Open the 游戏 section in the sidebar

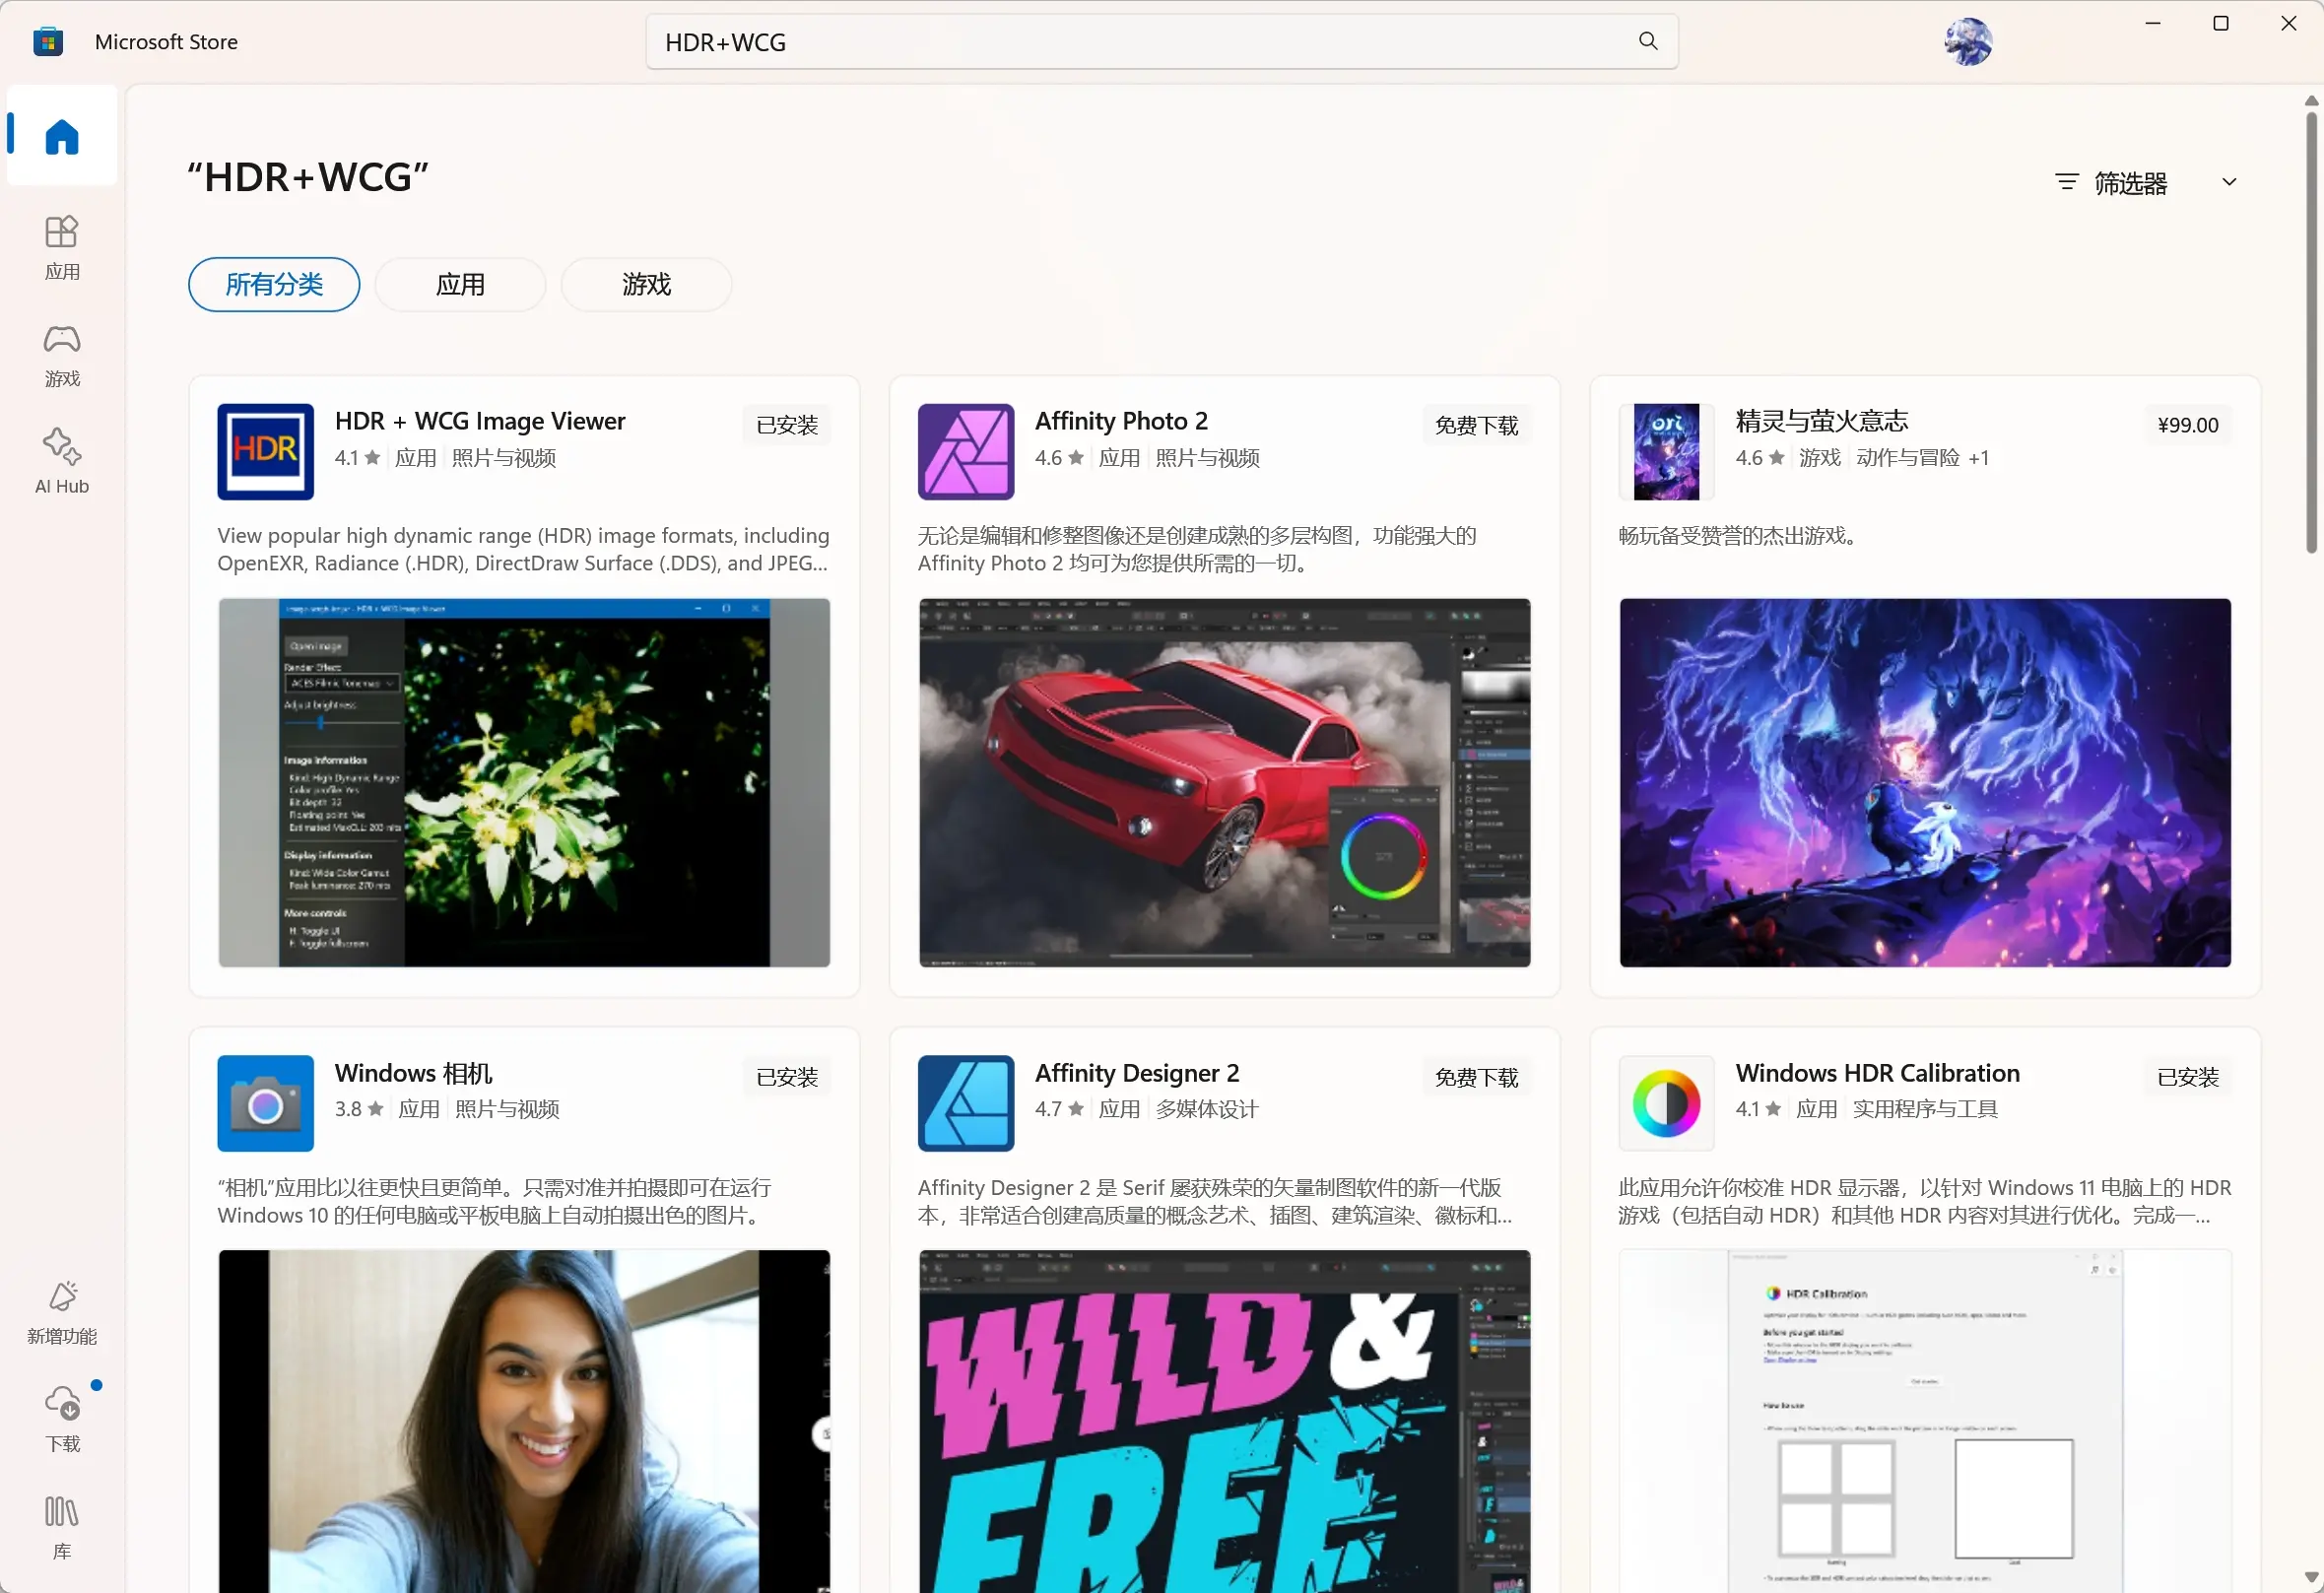click(61, 355)
